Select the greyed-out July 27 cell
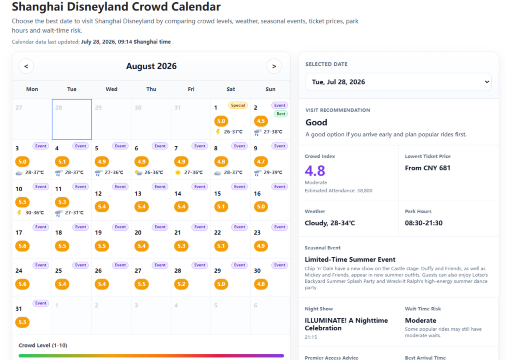Screen dimensions: 506x360 point(32,119)
